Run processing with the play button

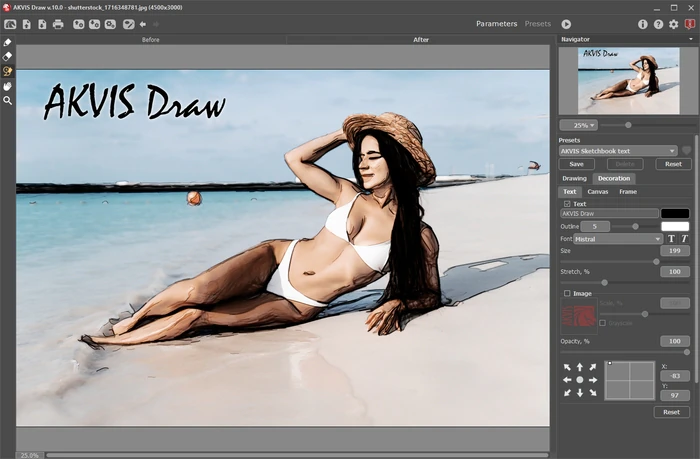click(566, 24)
